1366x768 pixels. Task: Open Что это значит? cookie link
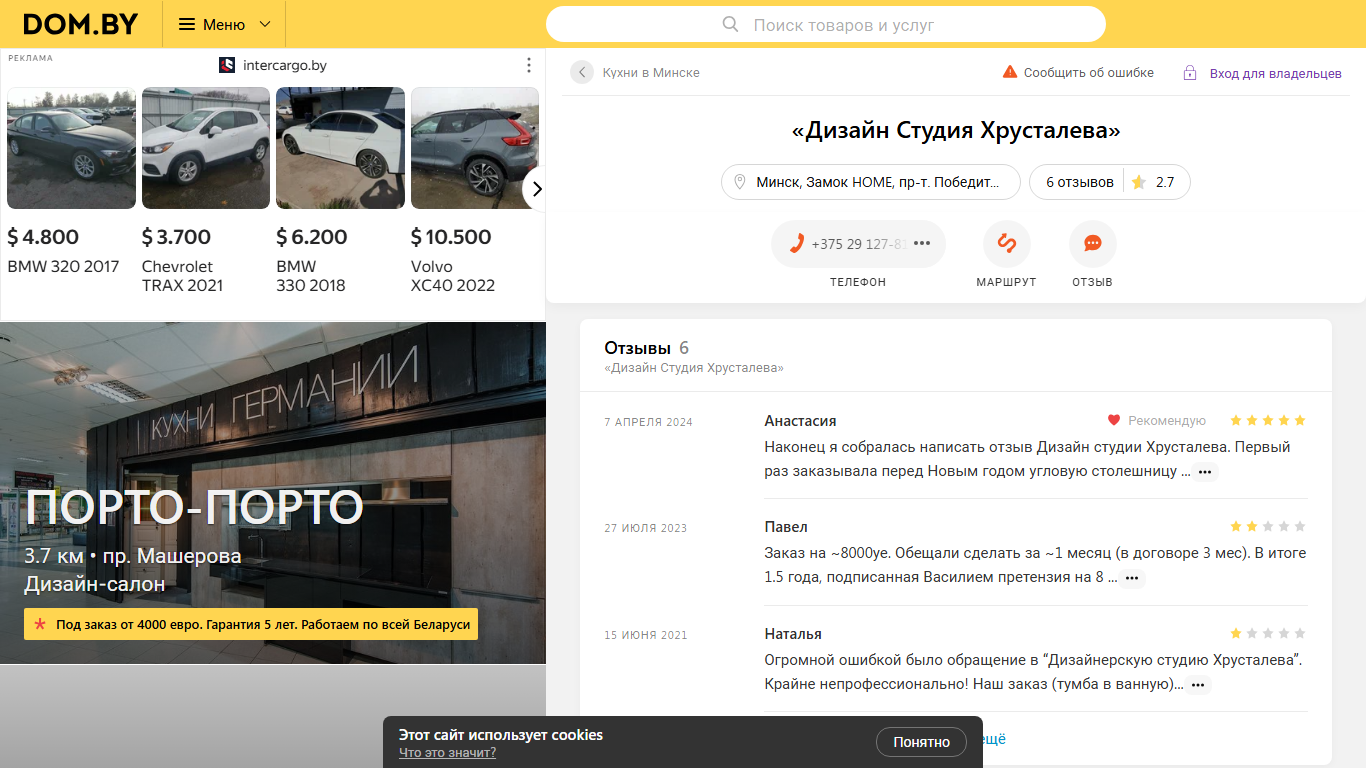(x=447, y=752)
